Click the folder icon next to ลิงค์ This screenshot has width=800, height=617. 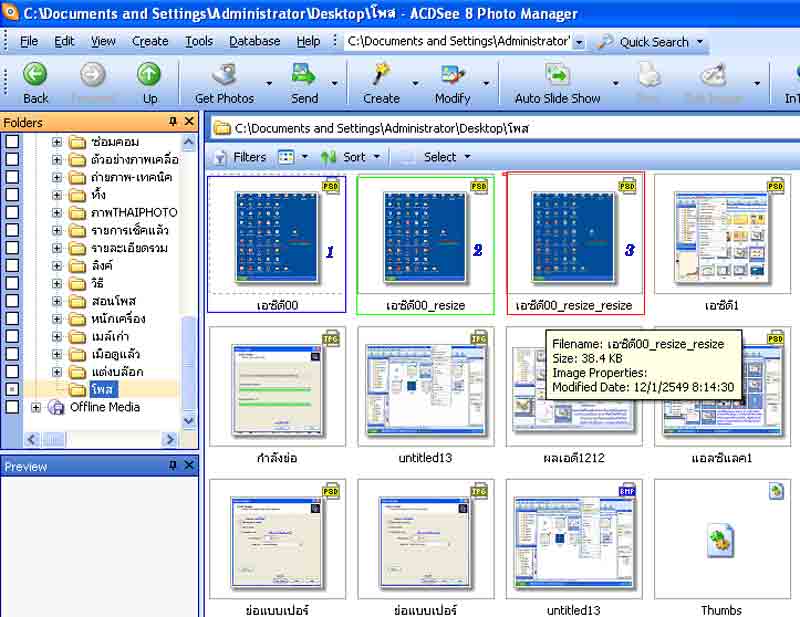[77, 265]
